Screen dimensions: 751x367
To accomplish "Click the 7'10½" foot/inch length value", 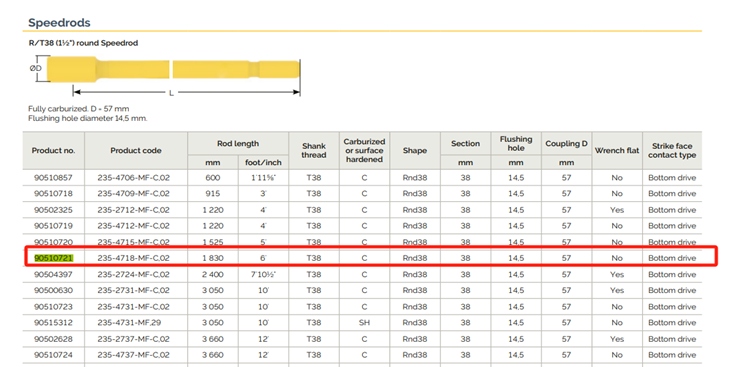I will tap(263, 275).
